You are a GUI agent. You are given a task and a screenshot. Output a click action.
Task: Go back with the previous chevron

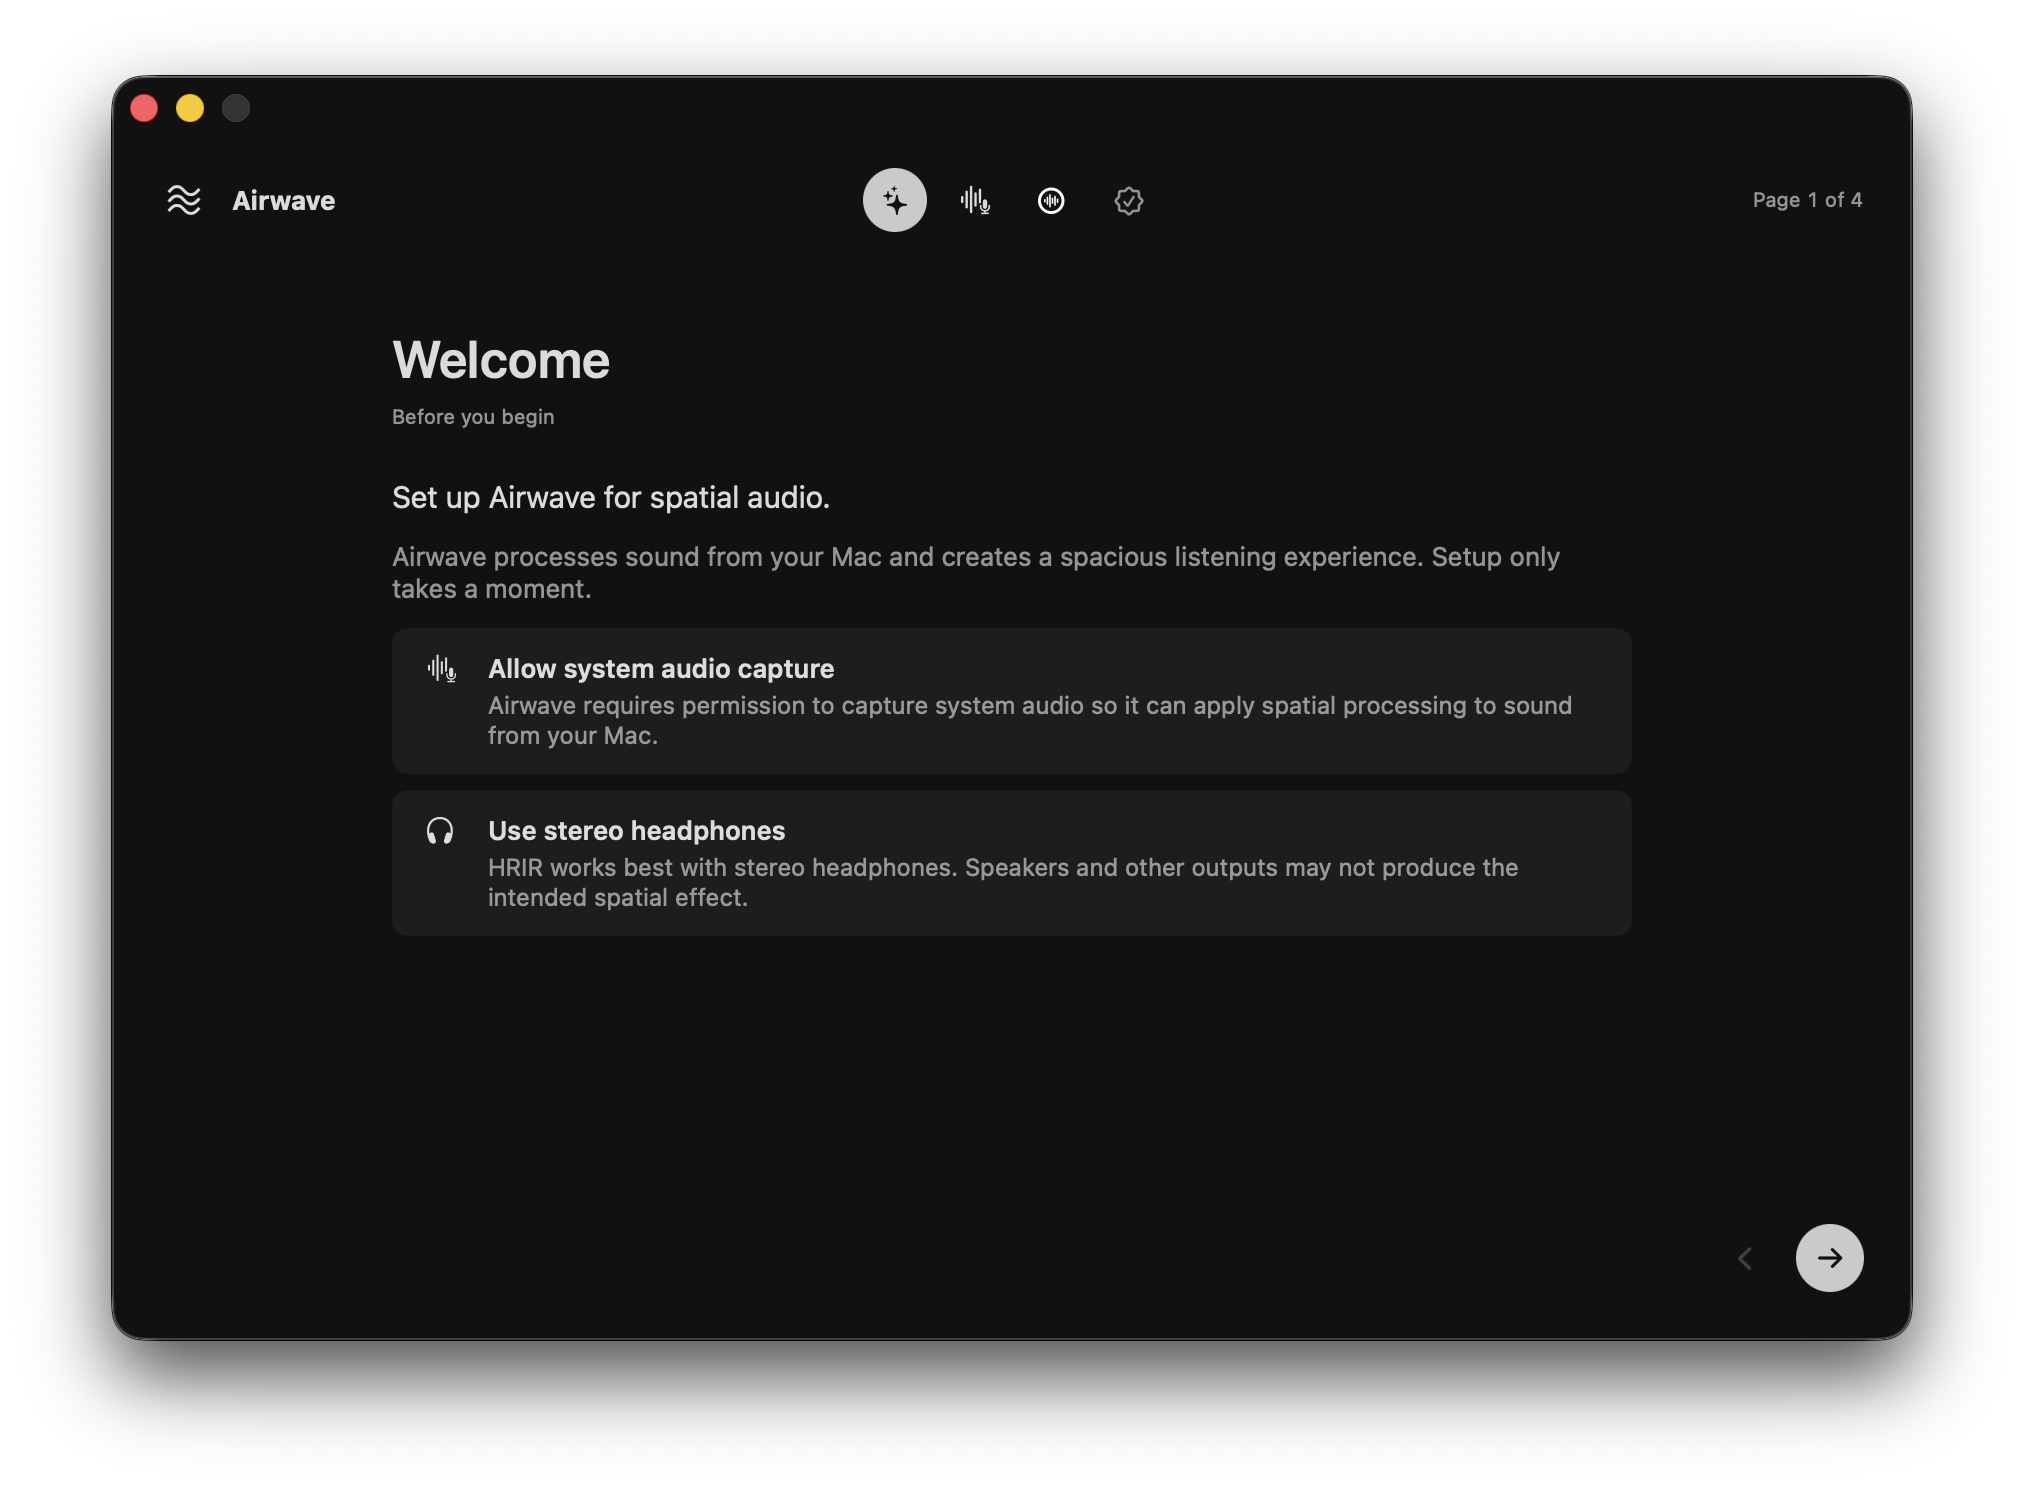pyautogui.click(x=1745, y=1258)
